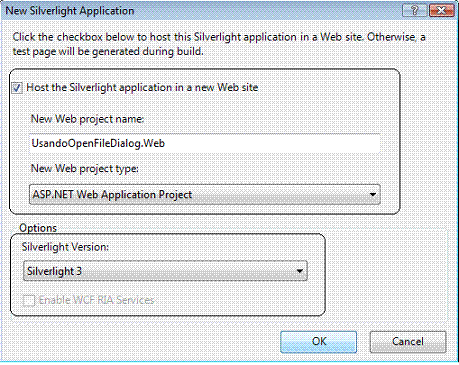Image resolution: width=459 pixels, height=365 pixels.
Task: Click the New Web project name field
Action: click(x=205, y=143)
